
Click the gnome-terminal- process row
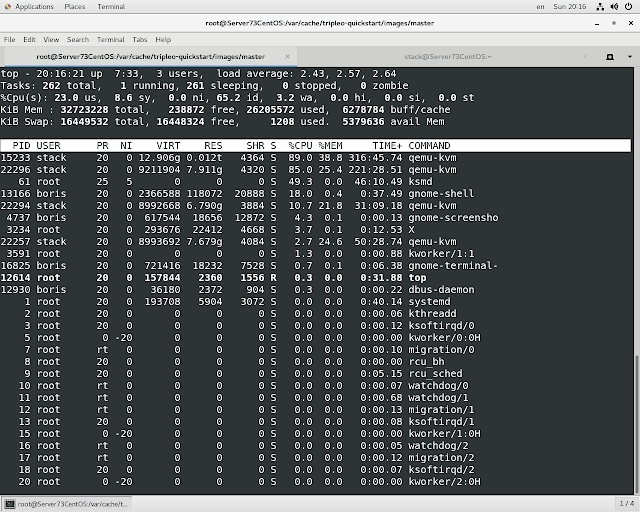[315, 266]
